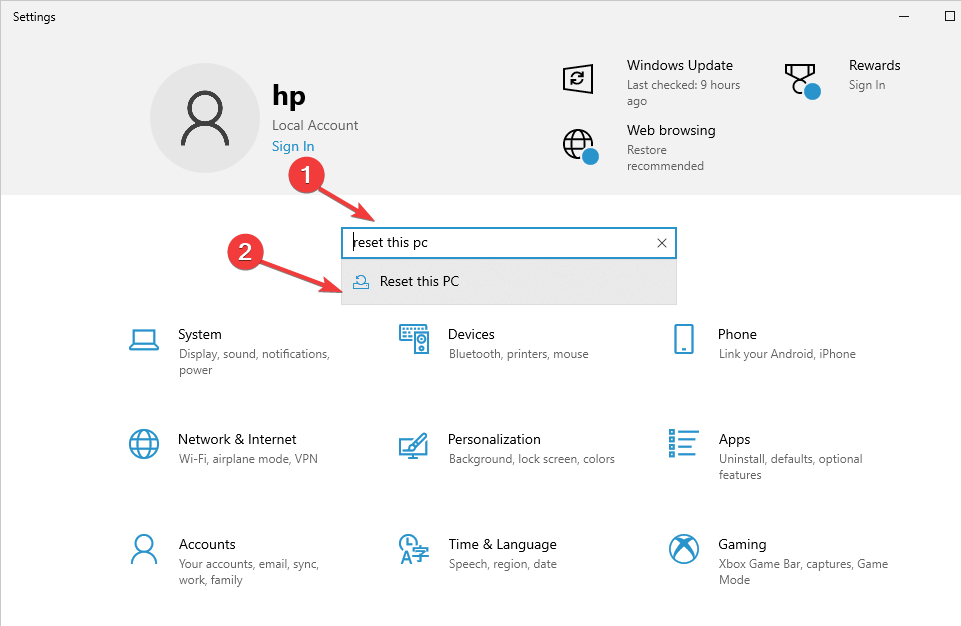Screen dimensions: 961x626
Task: Click the 'Restore recommended' text
Action: click(665, 158)
